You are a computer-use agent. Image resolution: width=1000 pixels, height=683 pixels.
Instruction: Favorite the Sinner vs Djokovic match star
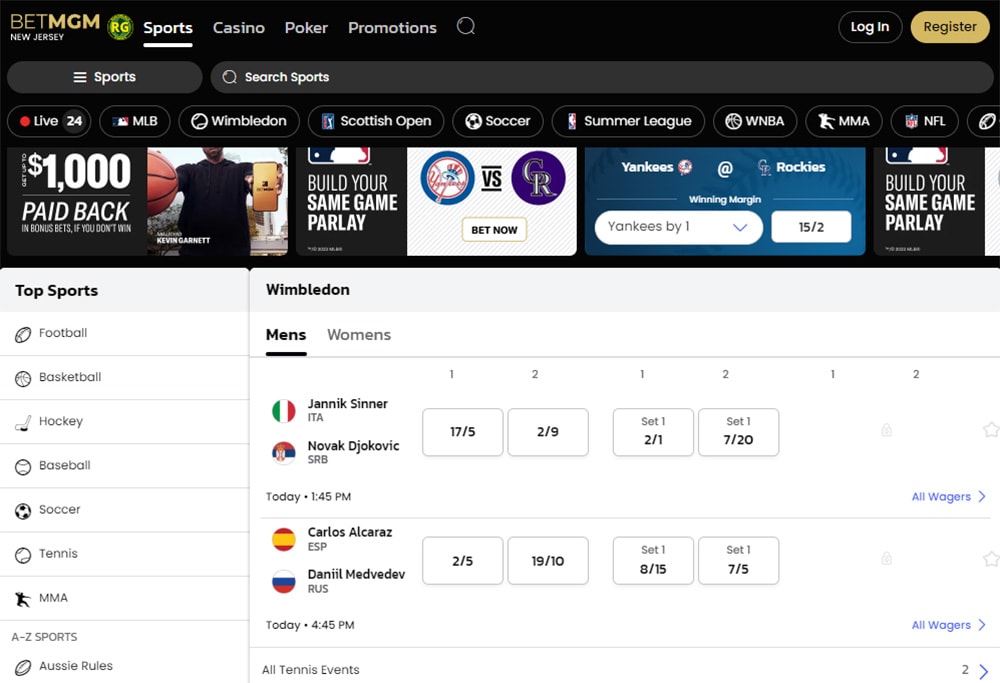click(991, 430)
